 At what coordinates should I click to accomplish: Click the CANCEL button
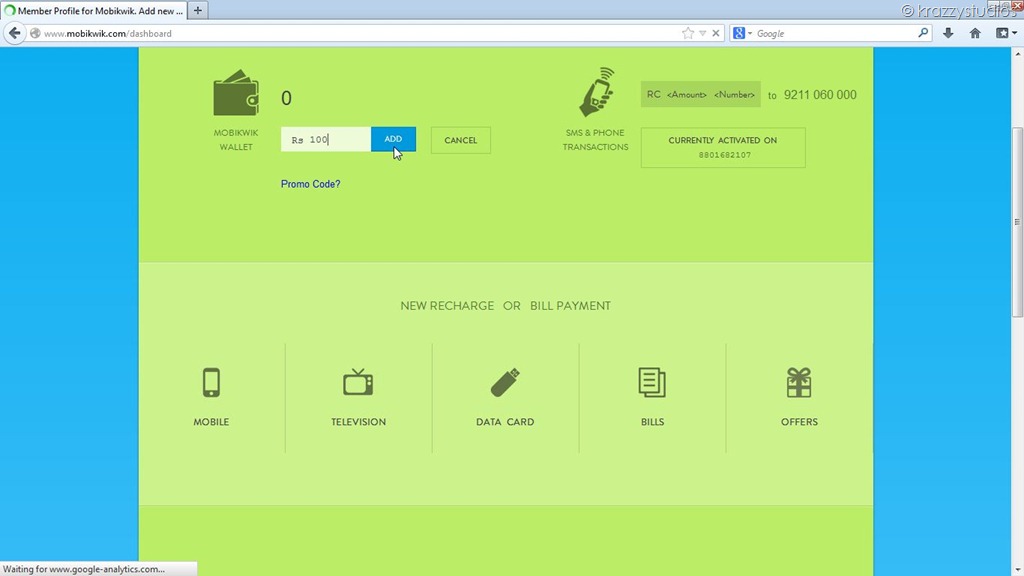click(460, 140)
